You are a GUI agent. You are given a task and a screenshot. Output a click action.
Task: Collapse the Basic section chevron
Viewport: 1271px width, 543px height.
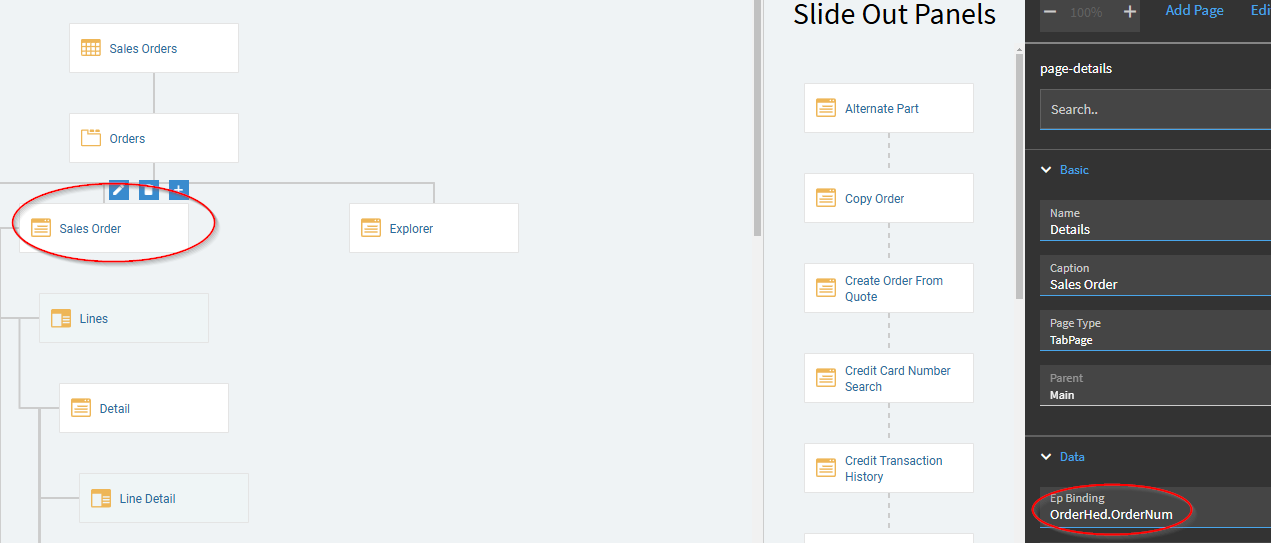pos(1046,170)
